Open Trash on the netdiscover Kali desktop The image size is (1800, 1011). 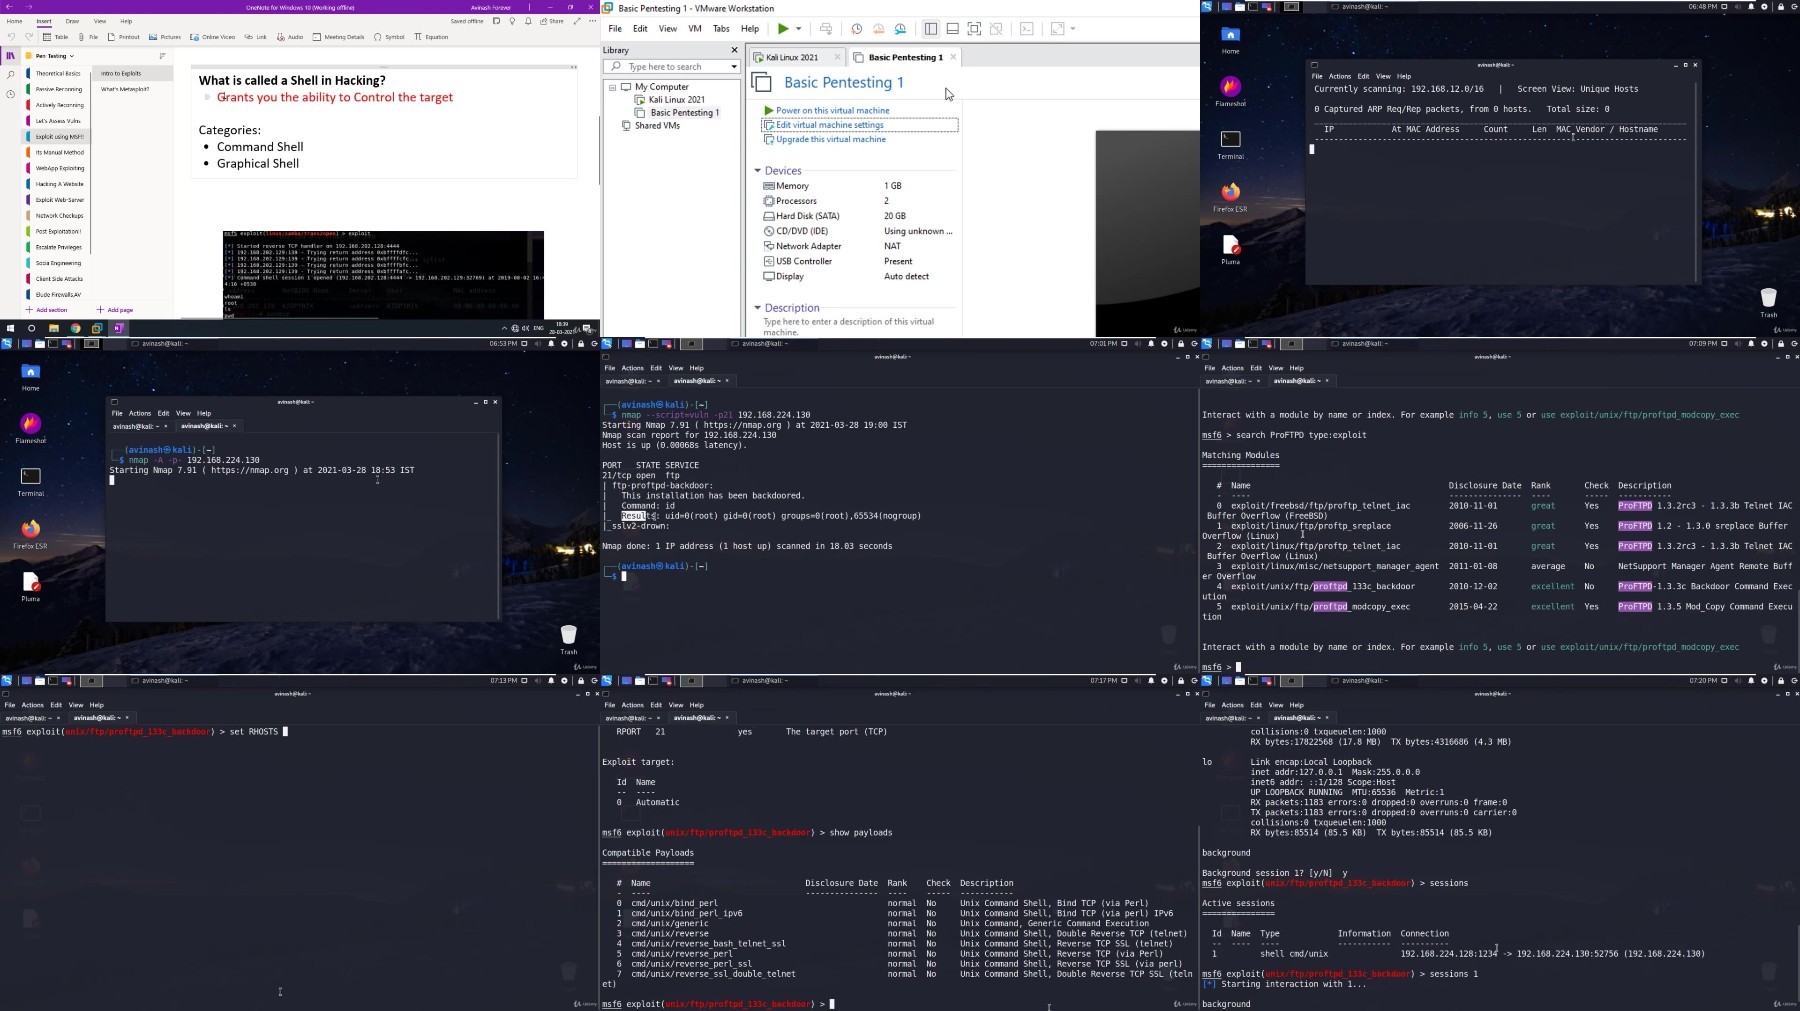[1768, 301]
